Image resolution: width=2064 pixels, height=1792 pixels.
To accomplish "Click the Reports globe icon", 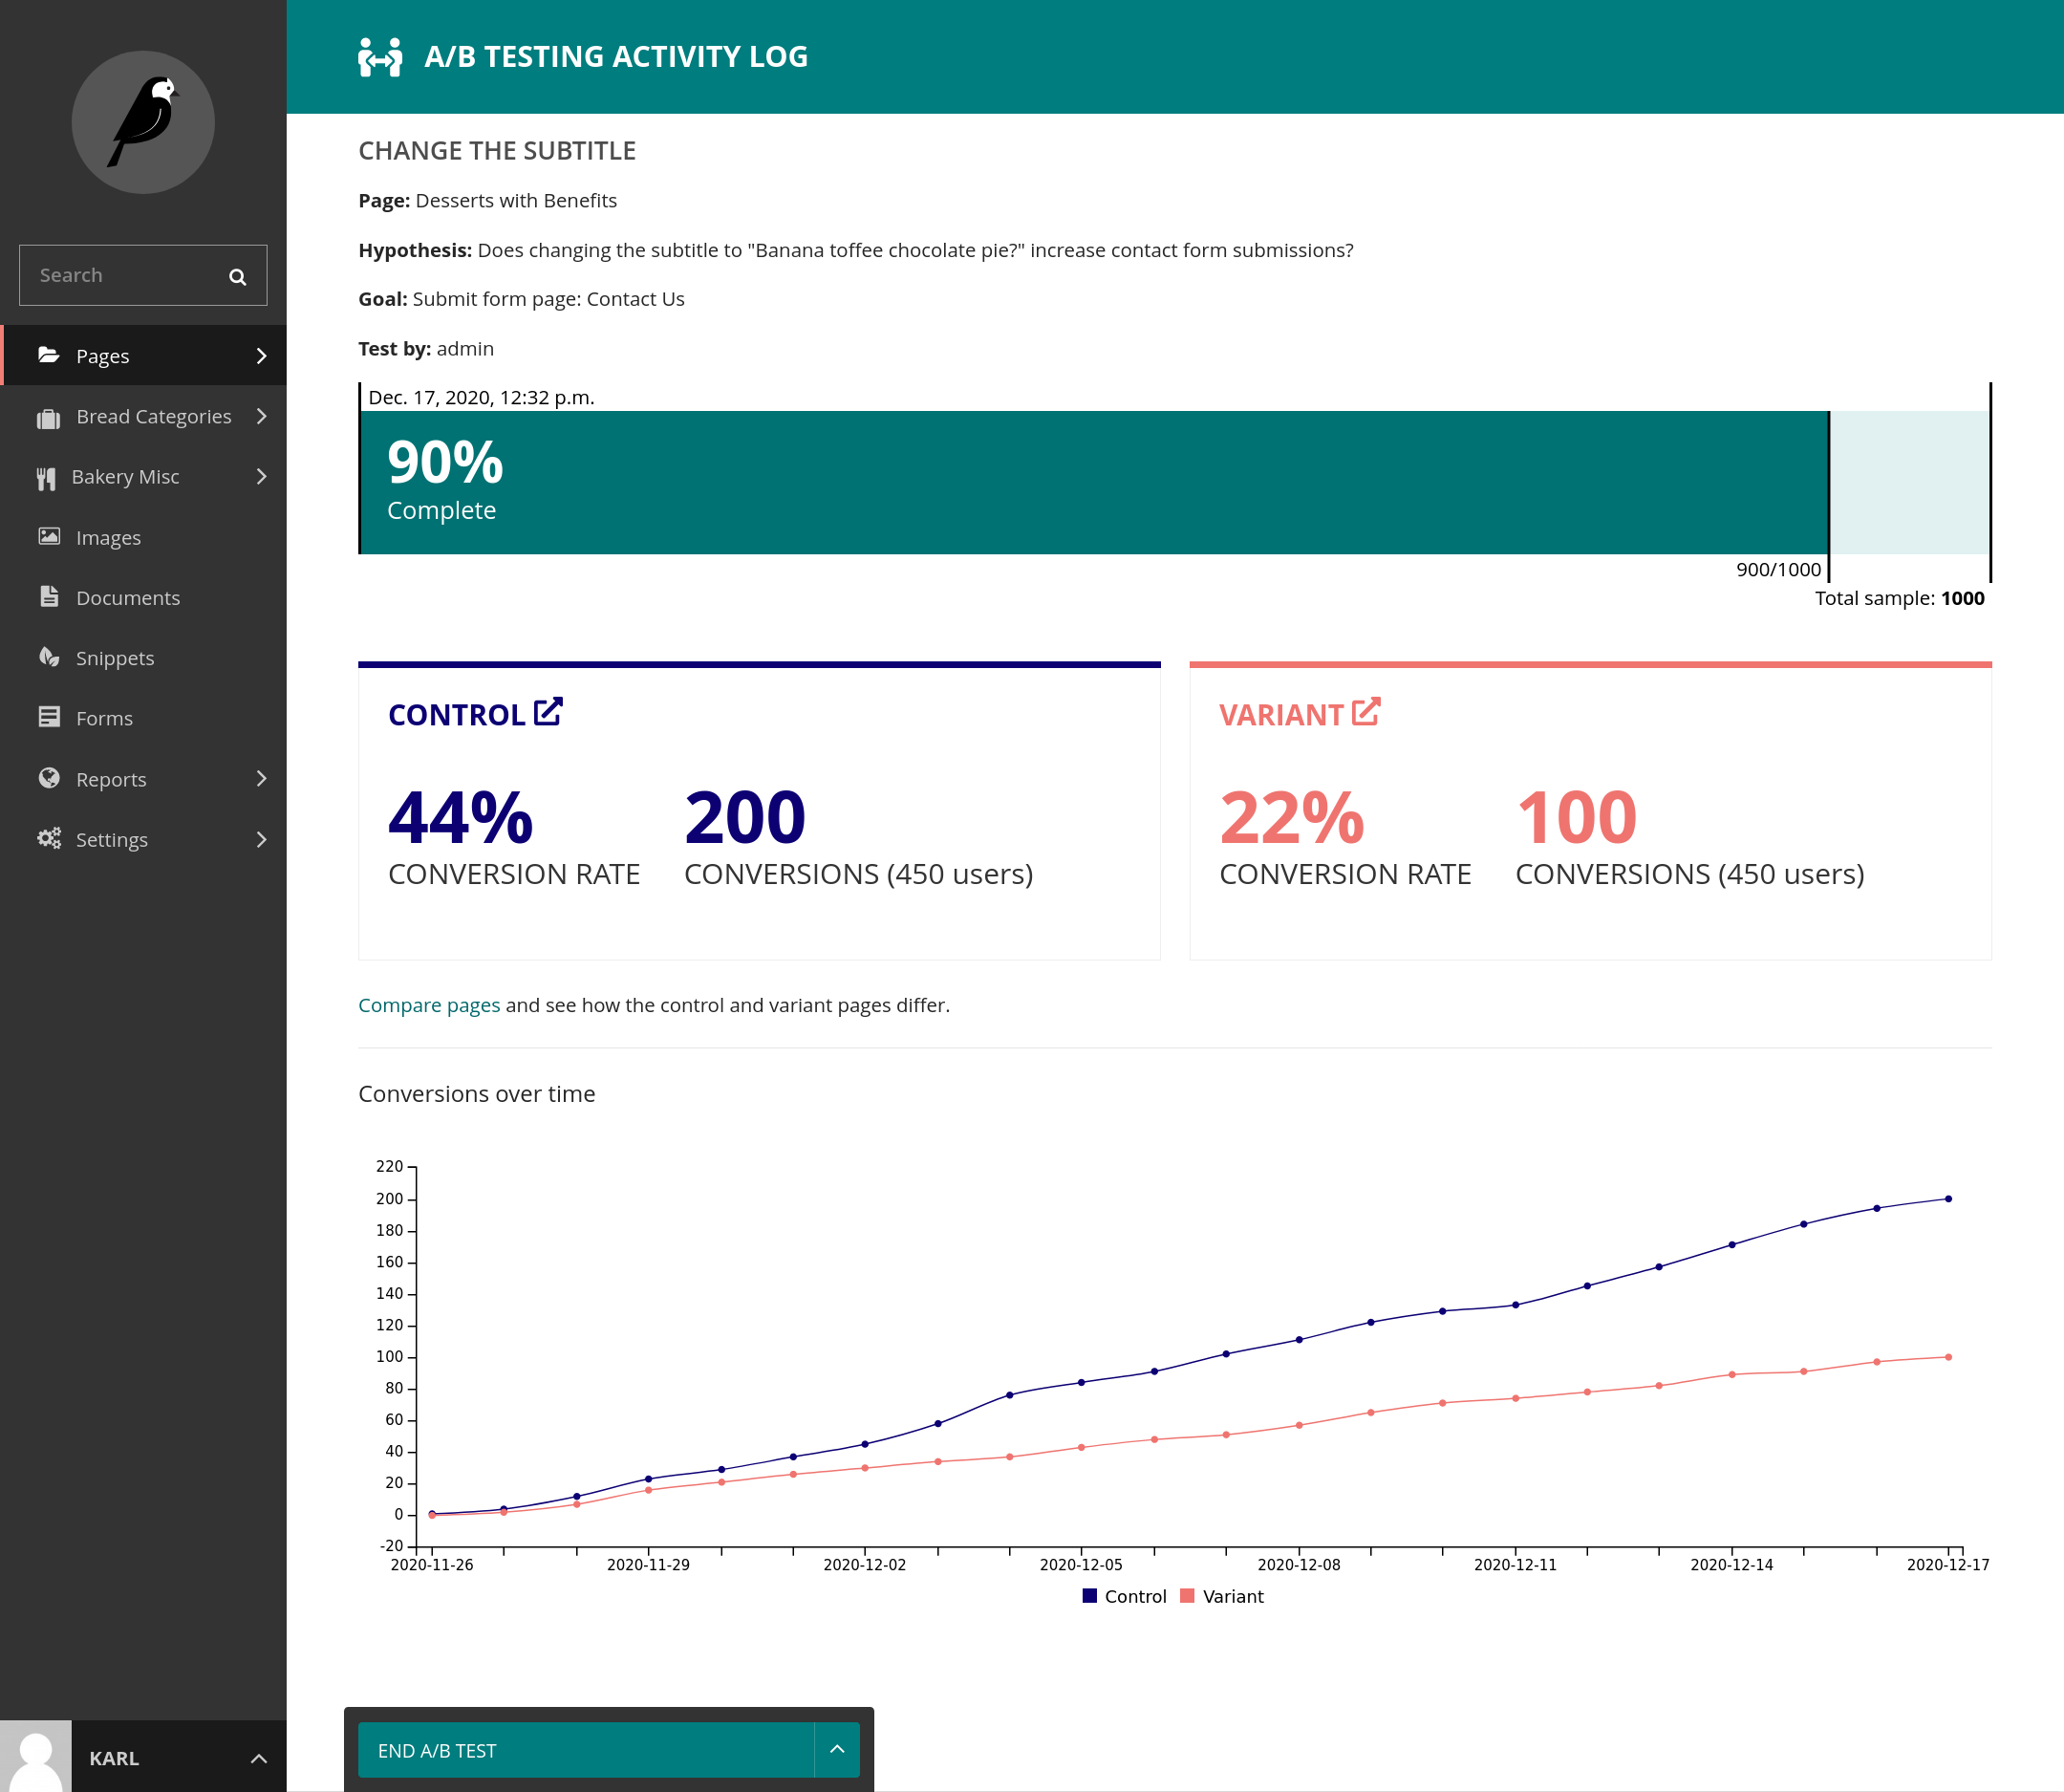I will click(49, 778).
